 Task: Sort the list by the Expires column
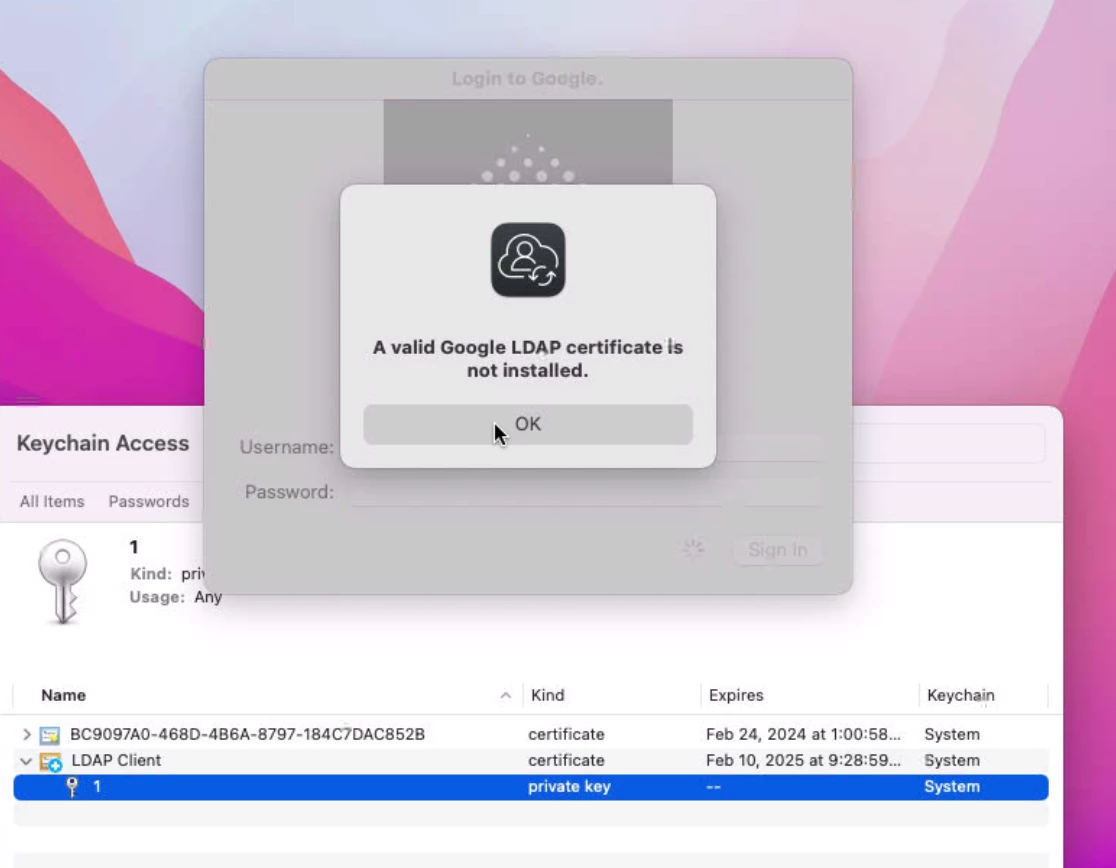click(736, 695)
